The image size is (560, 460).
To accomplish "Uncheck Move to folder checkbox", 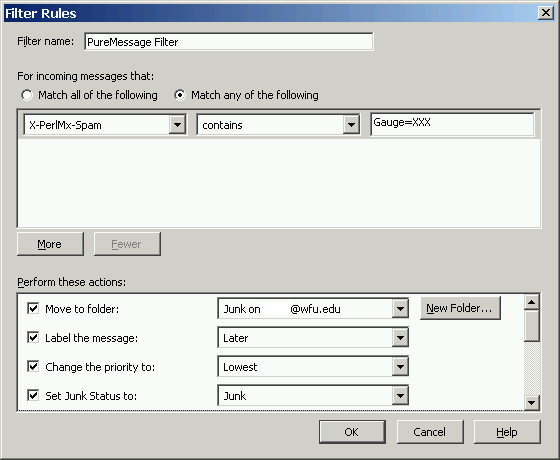I will [33, 308].
